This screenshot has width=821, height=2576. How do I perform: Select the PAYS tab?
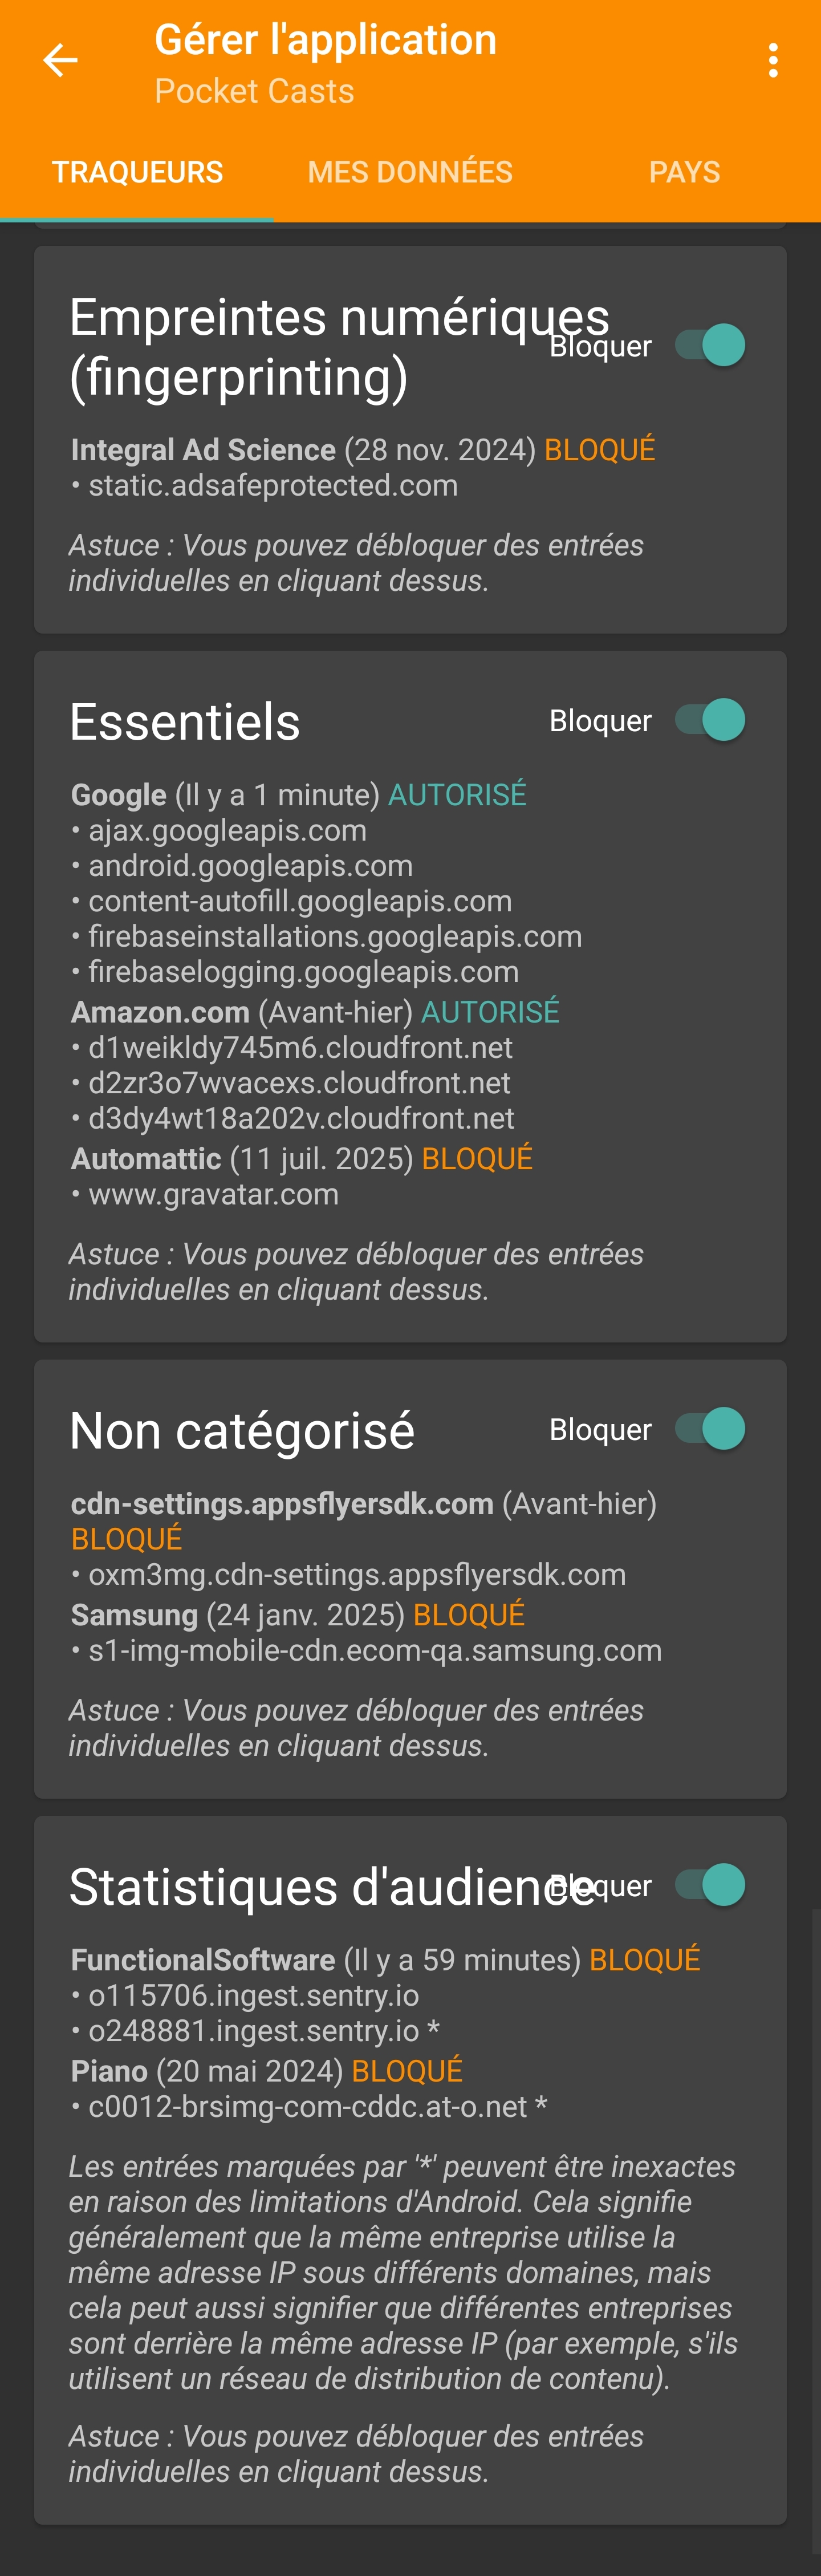pos(684,172)
